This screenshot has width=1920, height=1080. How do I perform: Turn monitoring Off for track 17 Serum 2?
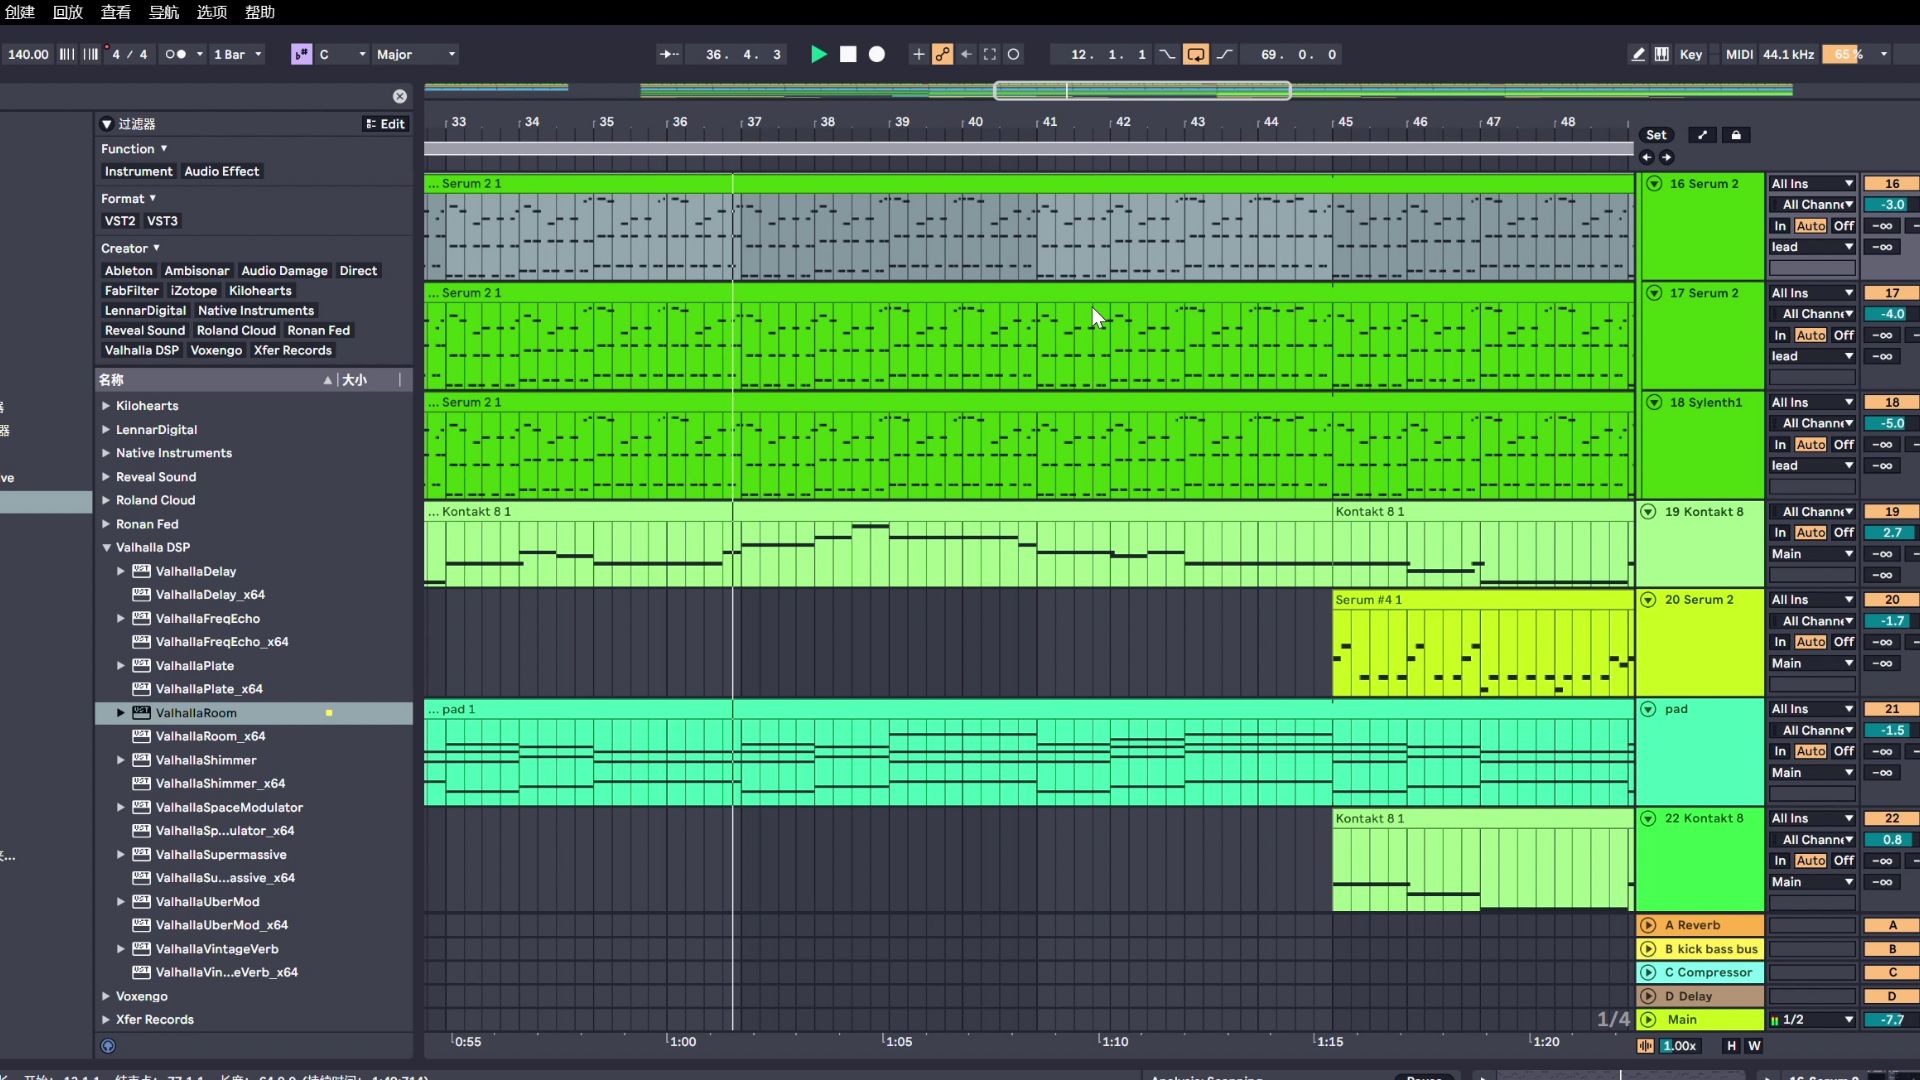point(1844,335)
